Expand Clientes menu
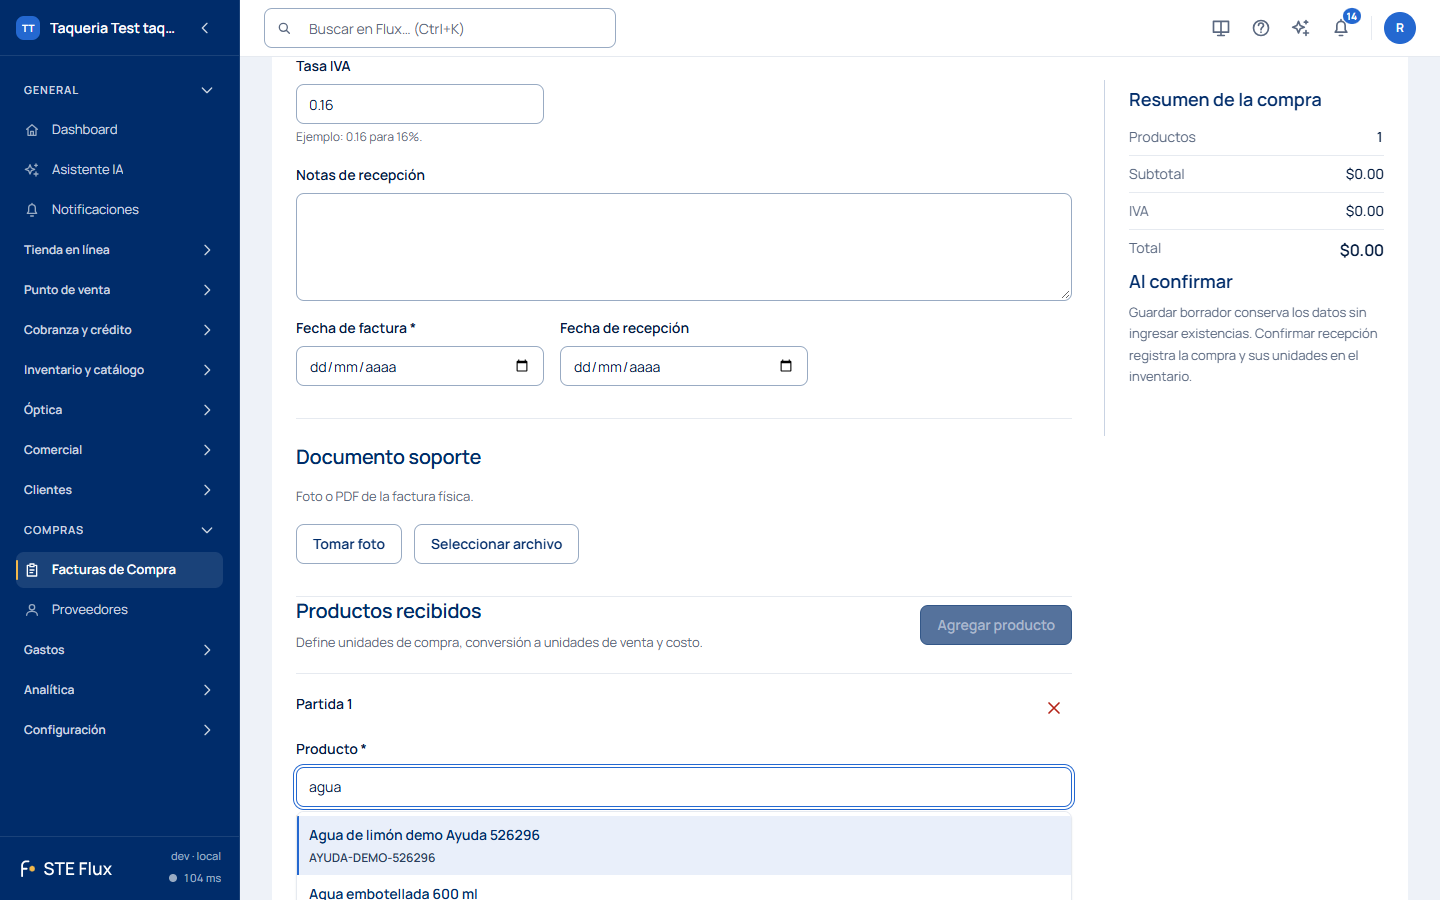Viewport: 1440px width, 900px height. (x=119, y=490)
